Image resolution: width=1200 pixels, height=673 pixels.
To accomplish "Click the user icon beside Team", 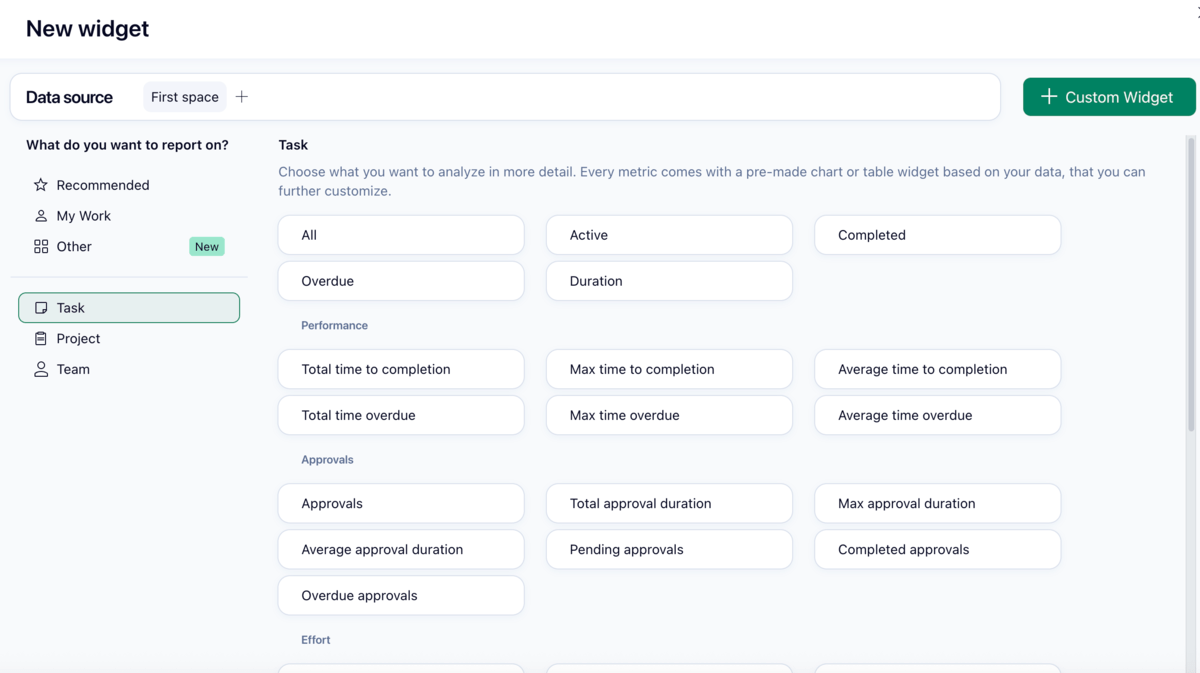I will (x=41, y=370).
